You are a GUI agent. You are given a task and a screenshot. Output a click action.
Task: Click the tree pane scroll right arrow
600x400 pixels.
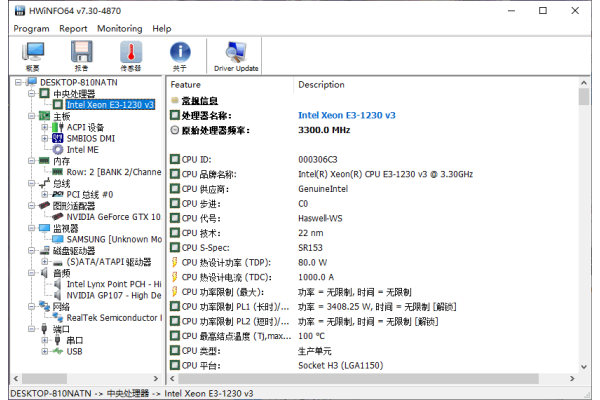156,379
